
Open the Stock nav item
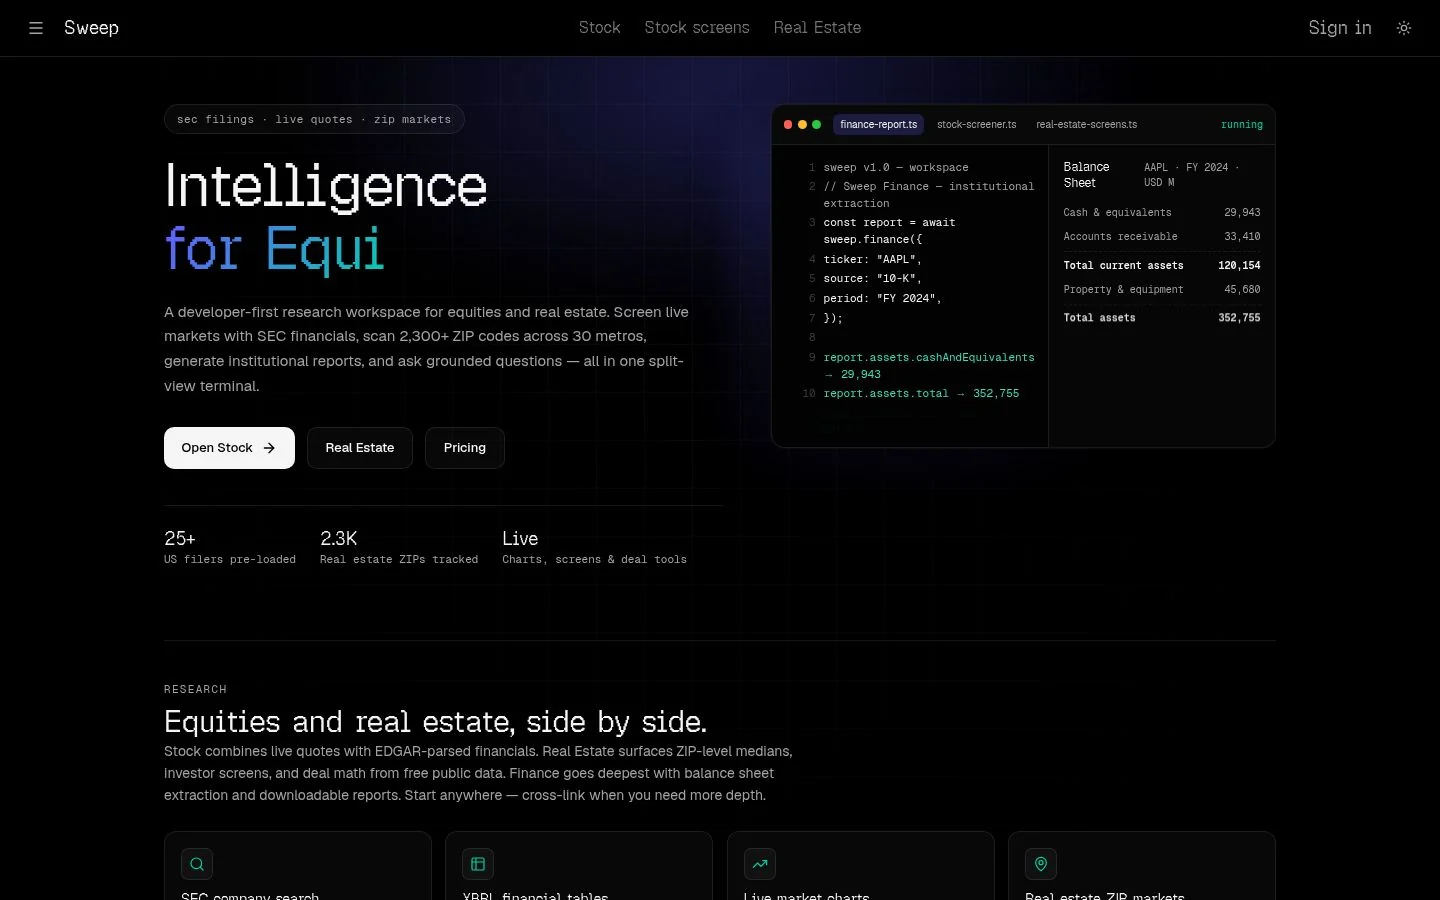599,28
